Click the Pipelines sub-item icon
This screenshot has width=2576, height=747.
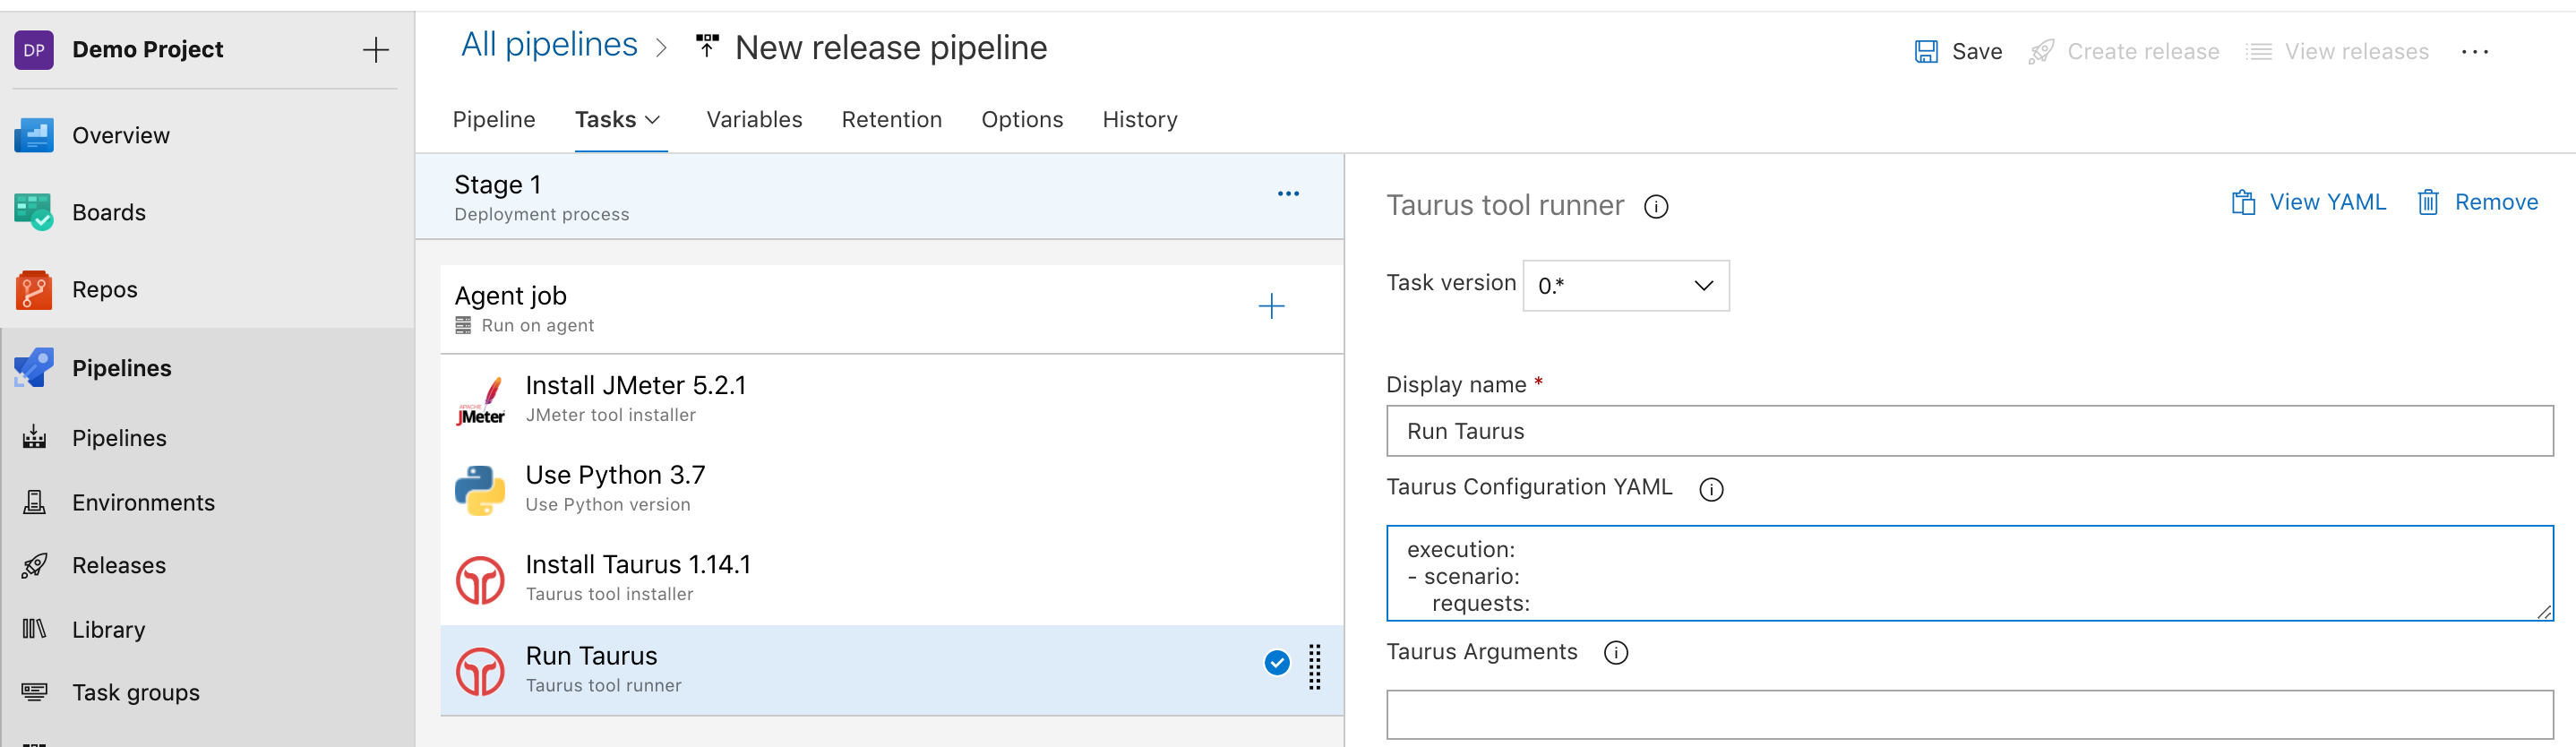pyautogui.click(x=34, y=438)
